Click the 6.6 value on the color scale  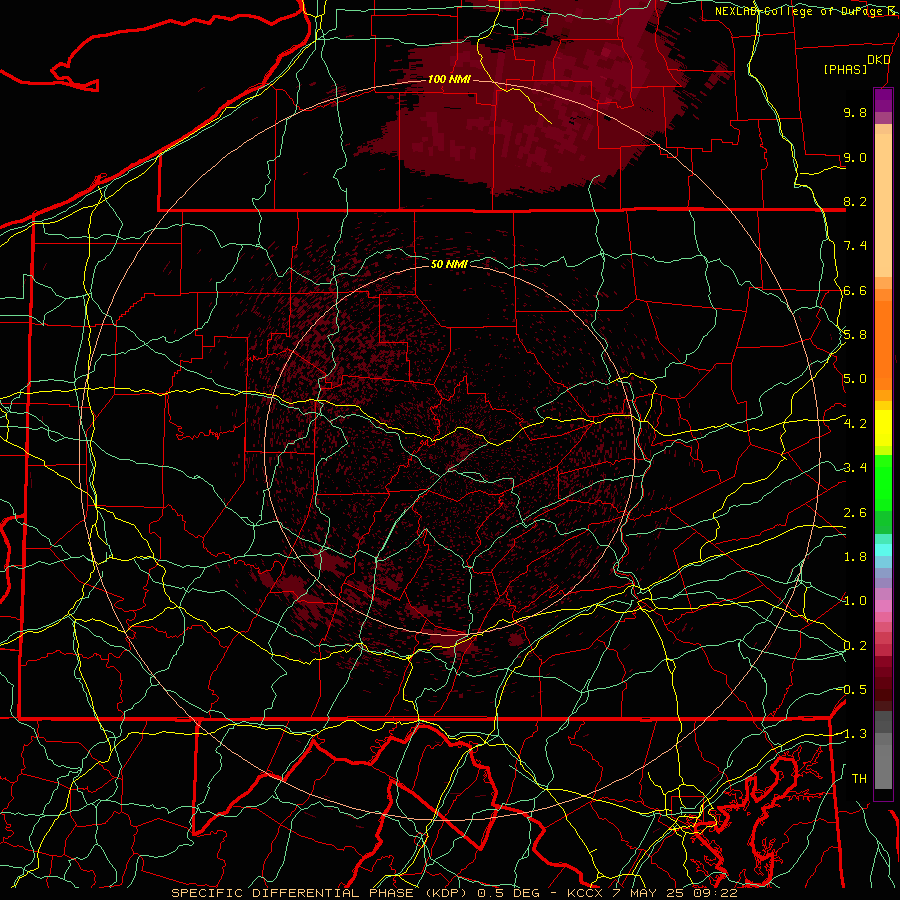(x=855, y=290)
